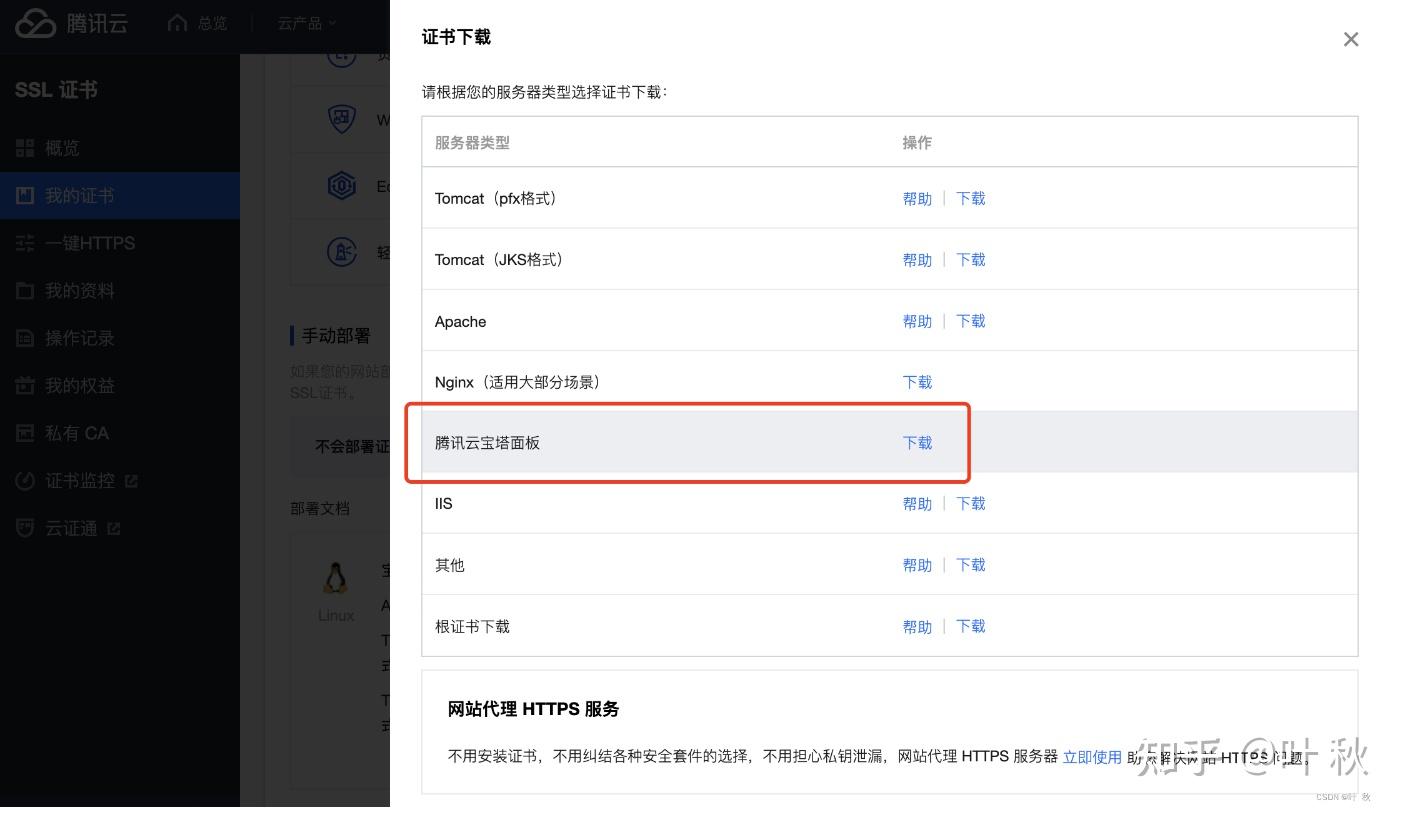Open 我的权益 sidebar item
This screenshot has height=814, width=1404.
(x=79, y=386)
